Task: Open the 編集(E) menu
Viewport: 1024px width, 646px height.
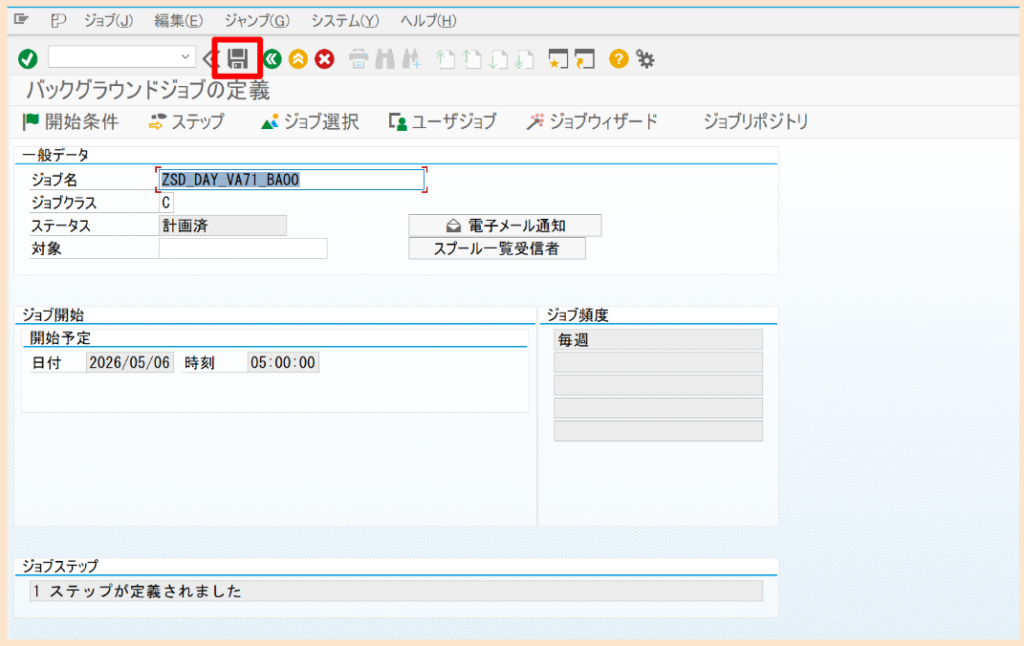Action: click(178, 21)
